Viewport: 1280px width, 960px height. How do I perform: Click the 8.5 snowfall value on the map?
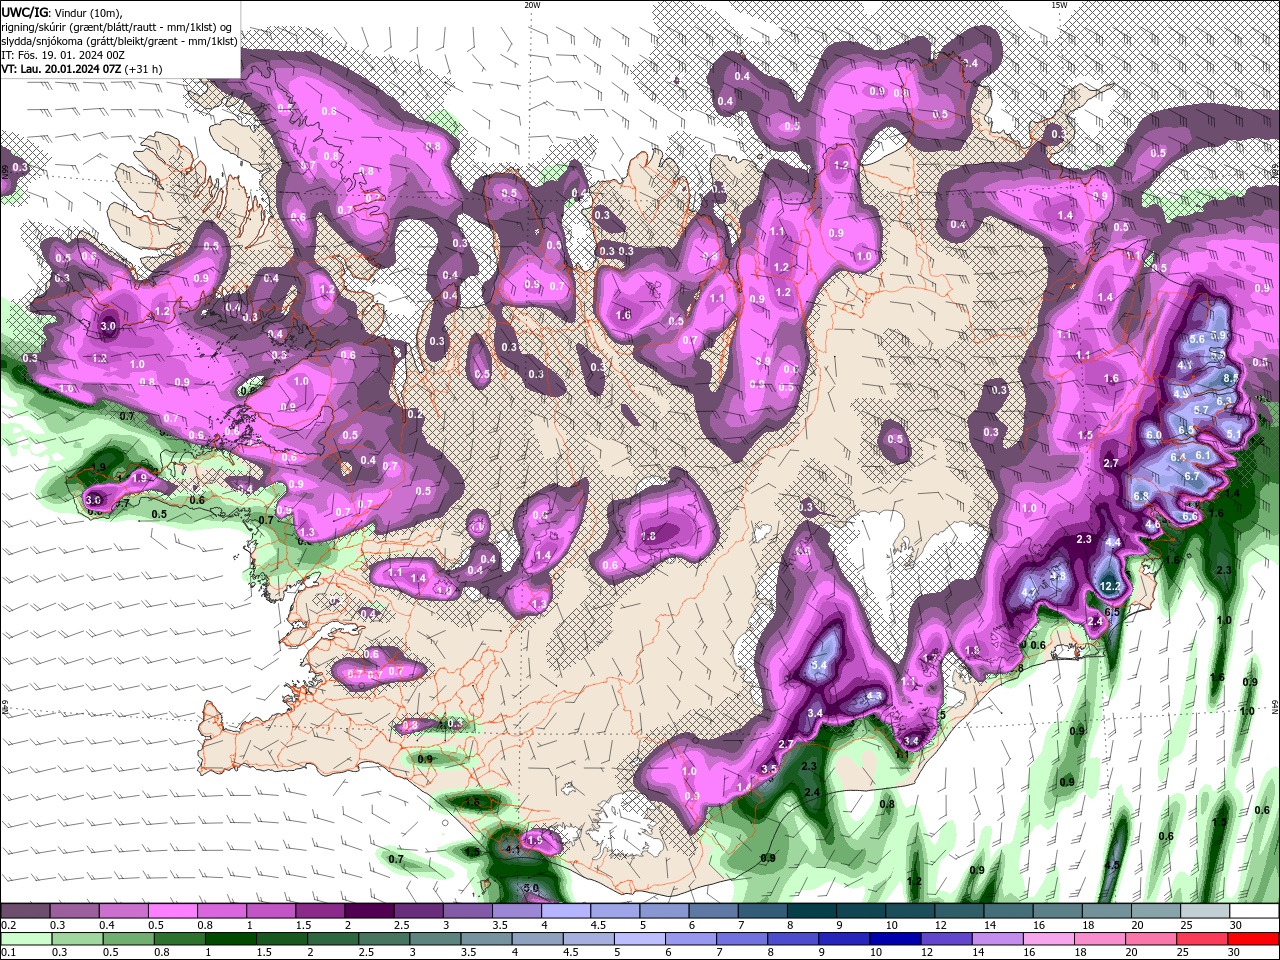[x=1230, y=378]
